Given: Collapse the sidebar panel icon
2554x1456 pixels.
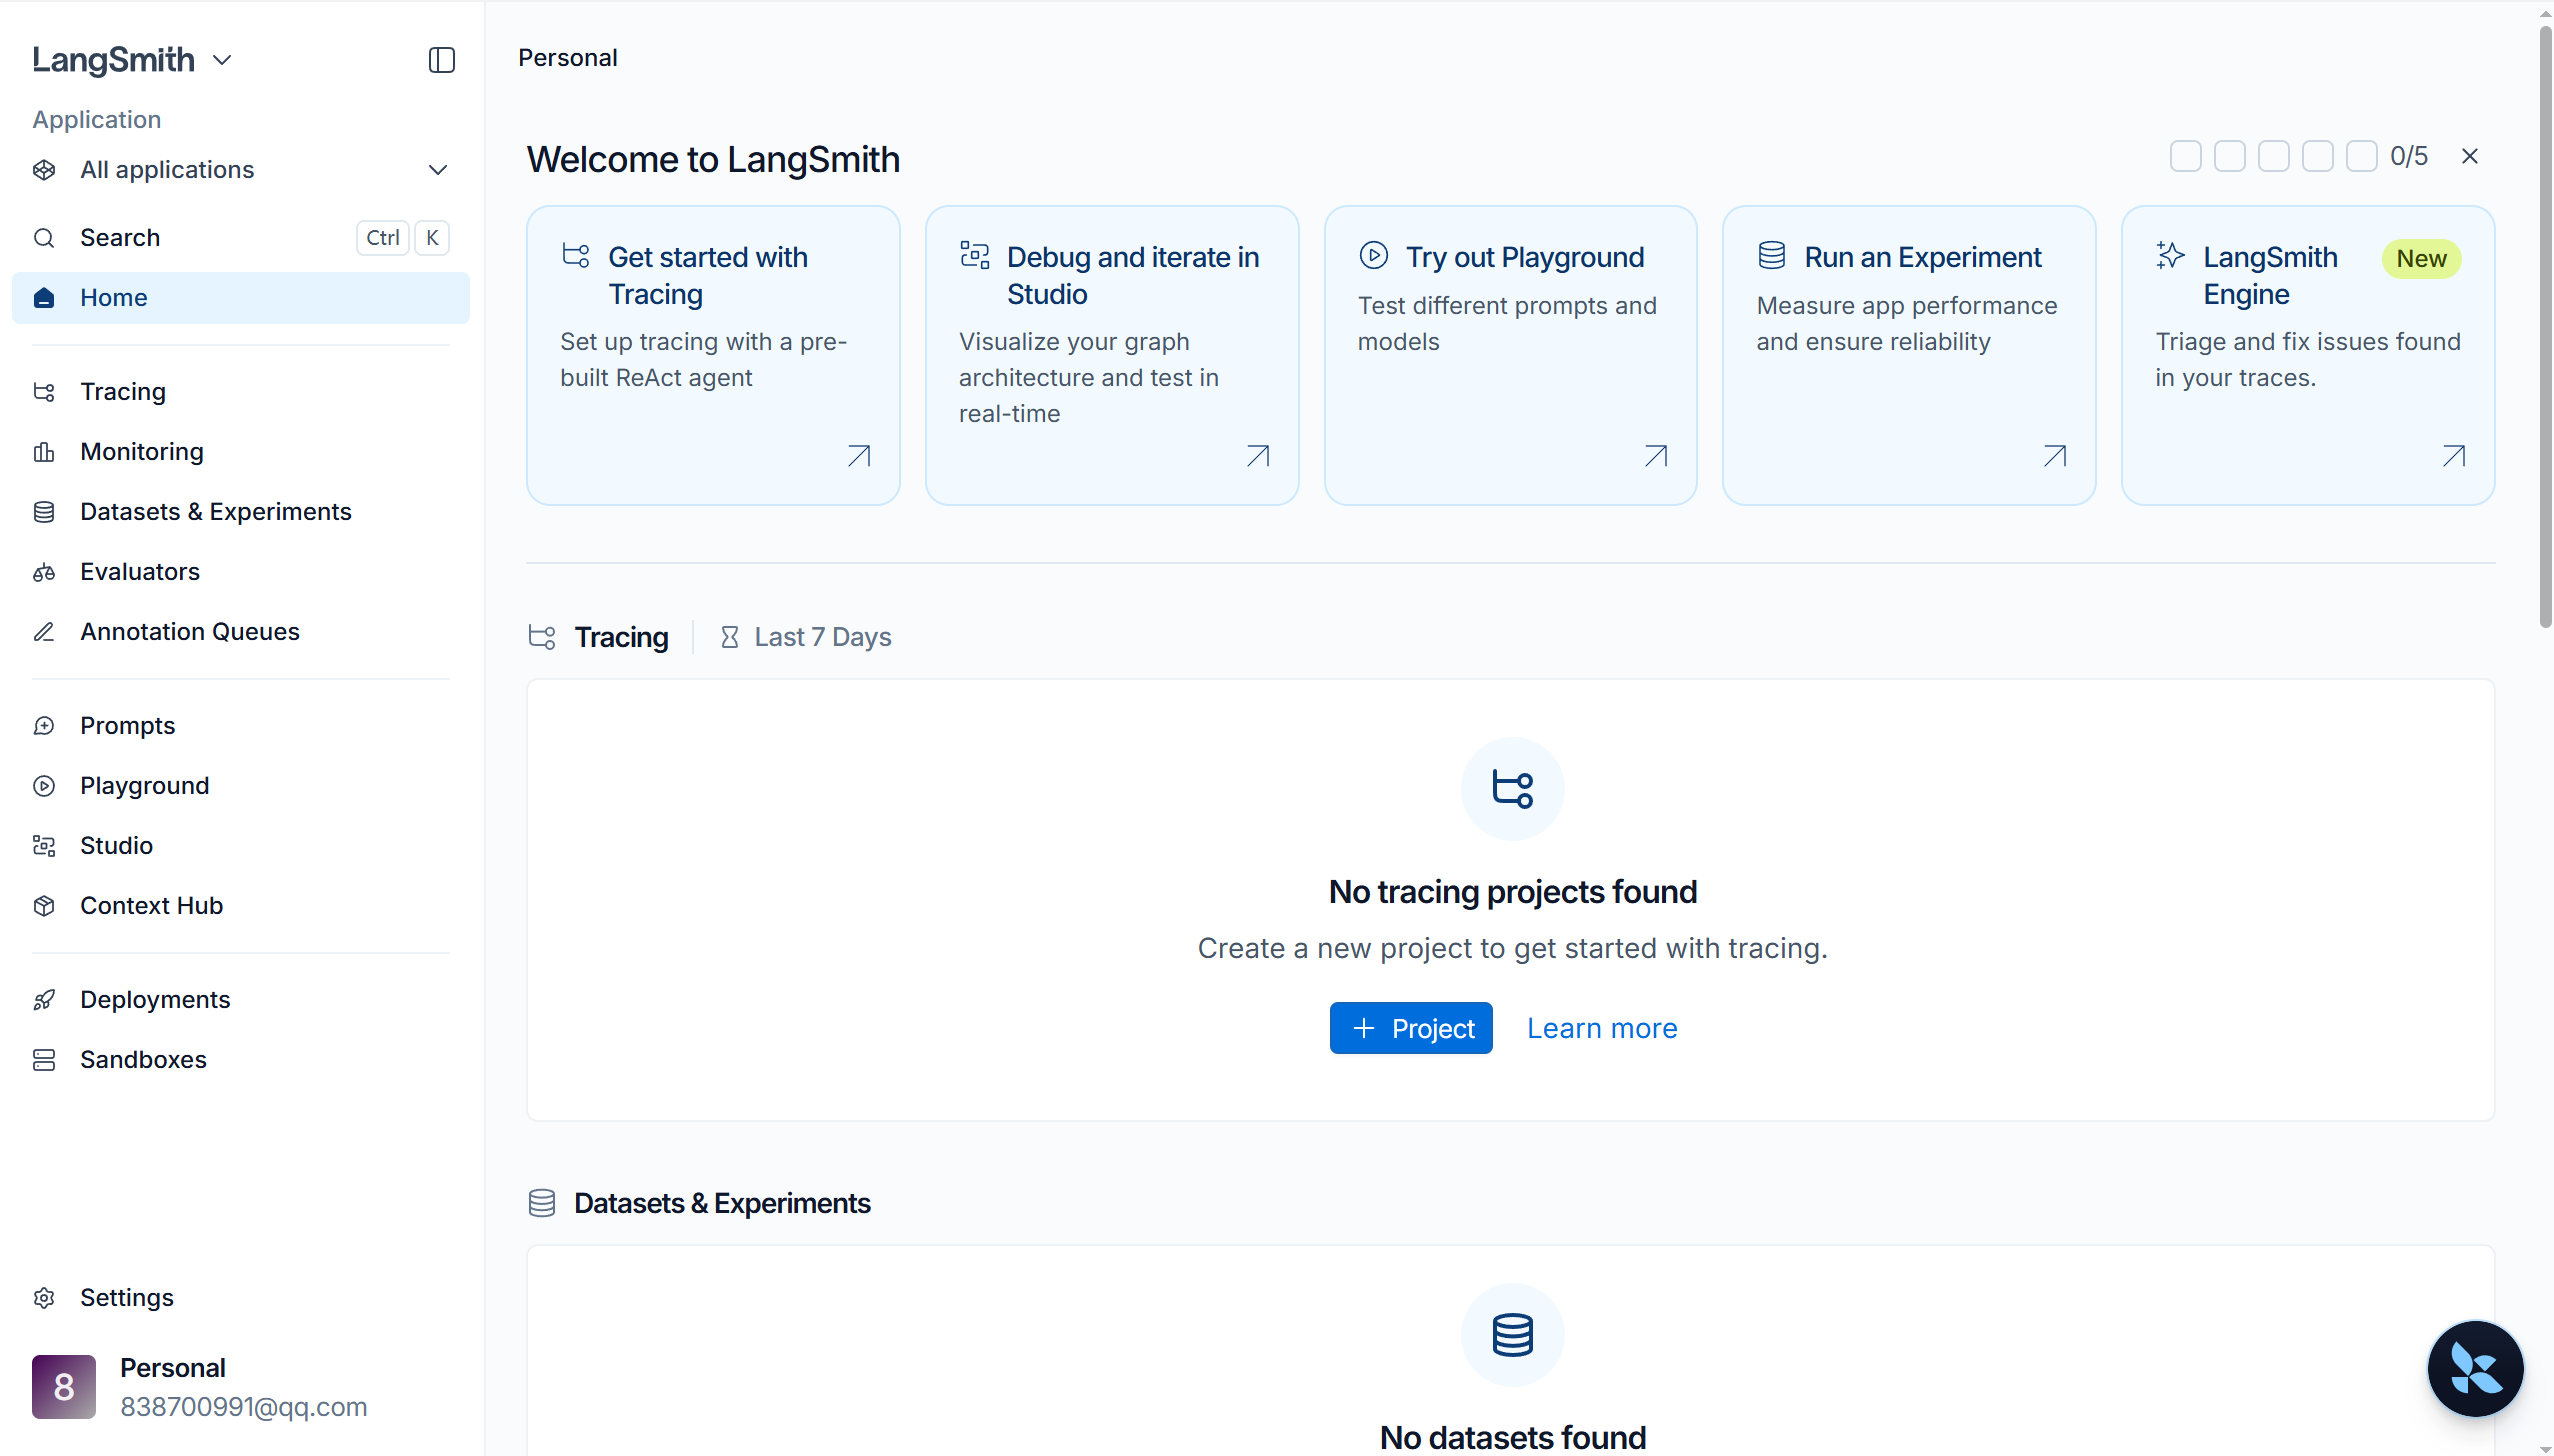Looking at the screenshot, I should point(441,60).
